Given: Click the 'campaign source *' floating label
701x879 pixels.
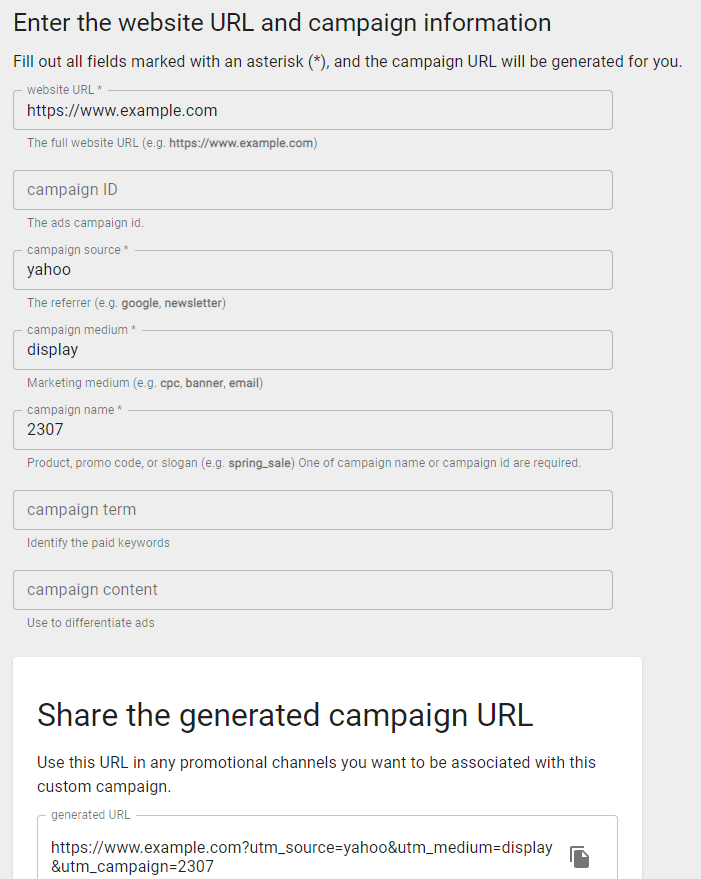Looking at the screenshot, I should tap(77, 250).
